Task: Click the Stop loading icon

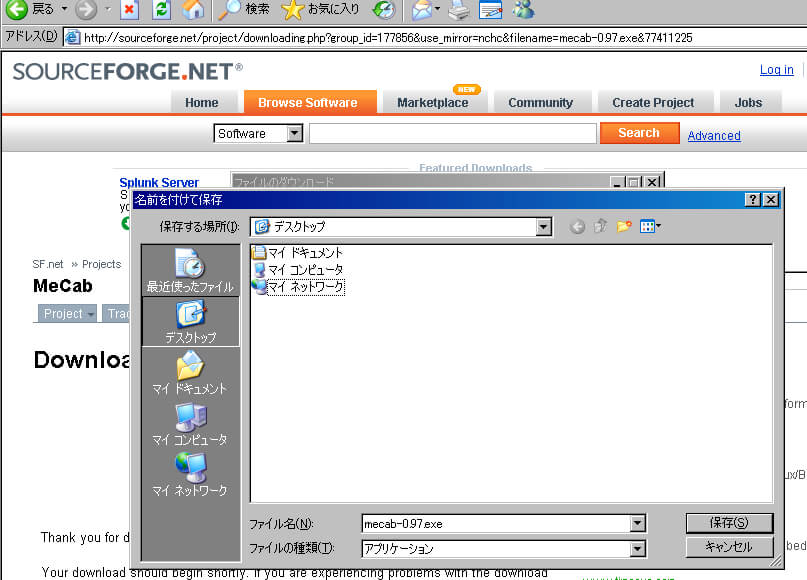Action: point(129,10)
